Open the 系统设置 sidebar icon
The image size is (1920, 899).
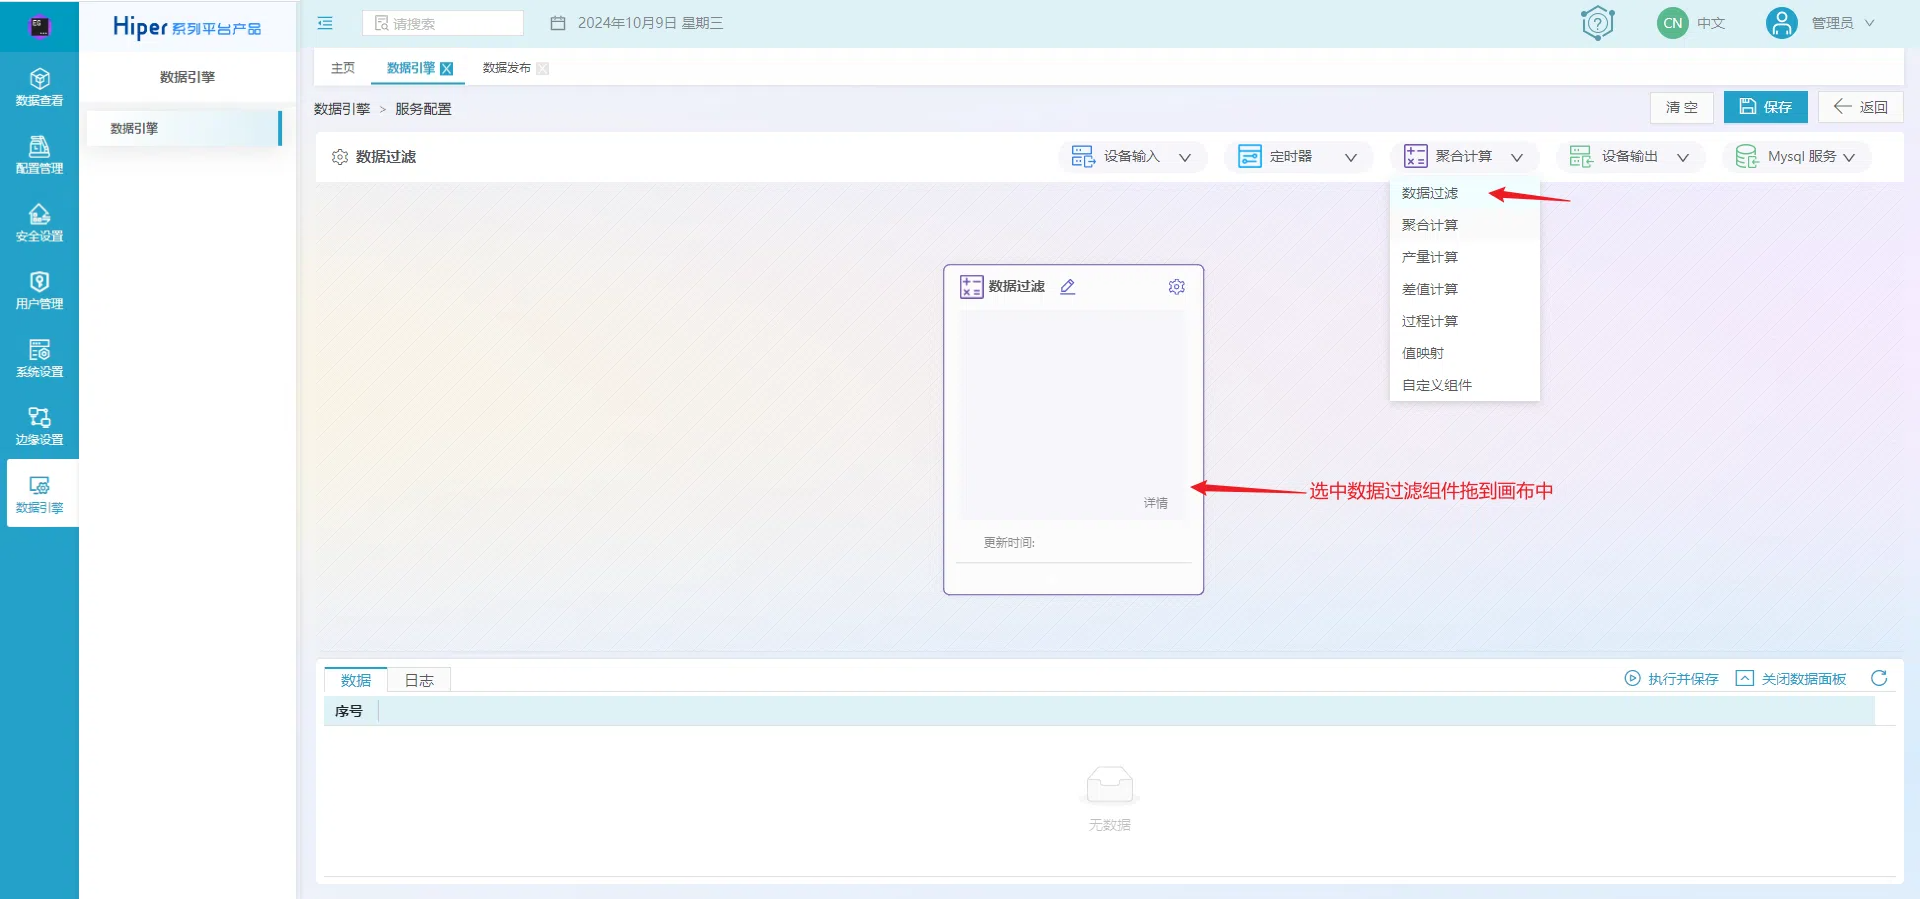pyautogui.click(x=39, y=358)
